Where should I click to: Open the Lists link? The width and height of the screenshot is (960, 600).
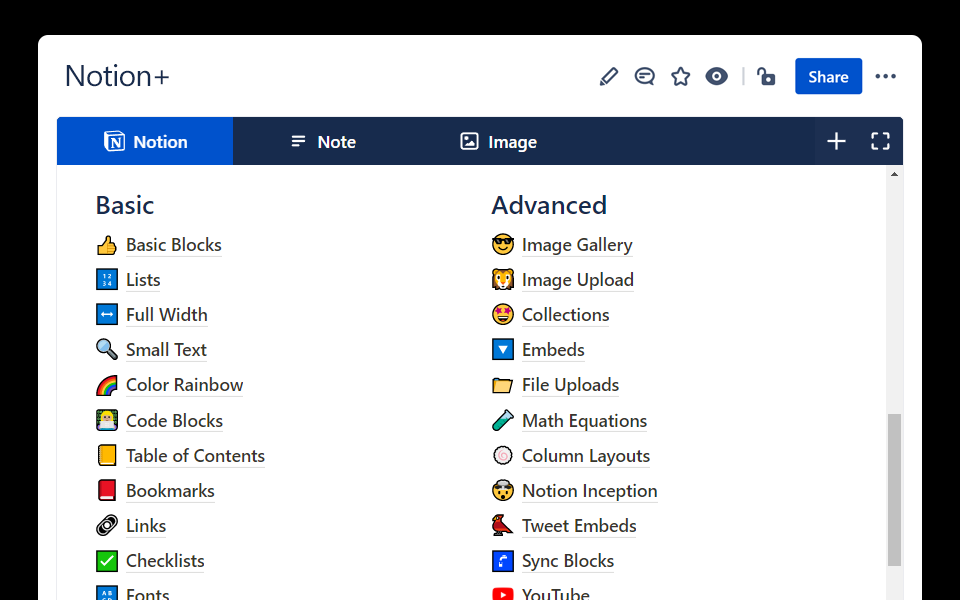point(143,280)
